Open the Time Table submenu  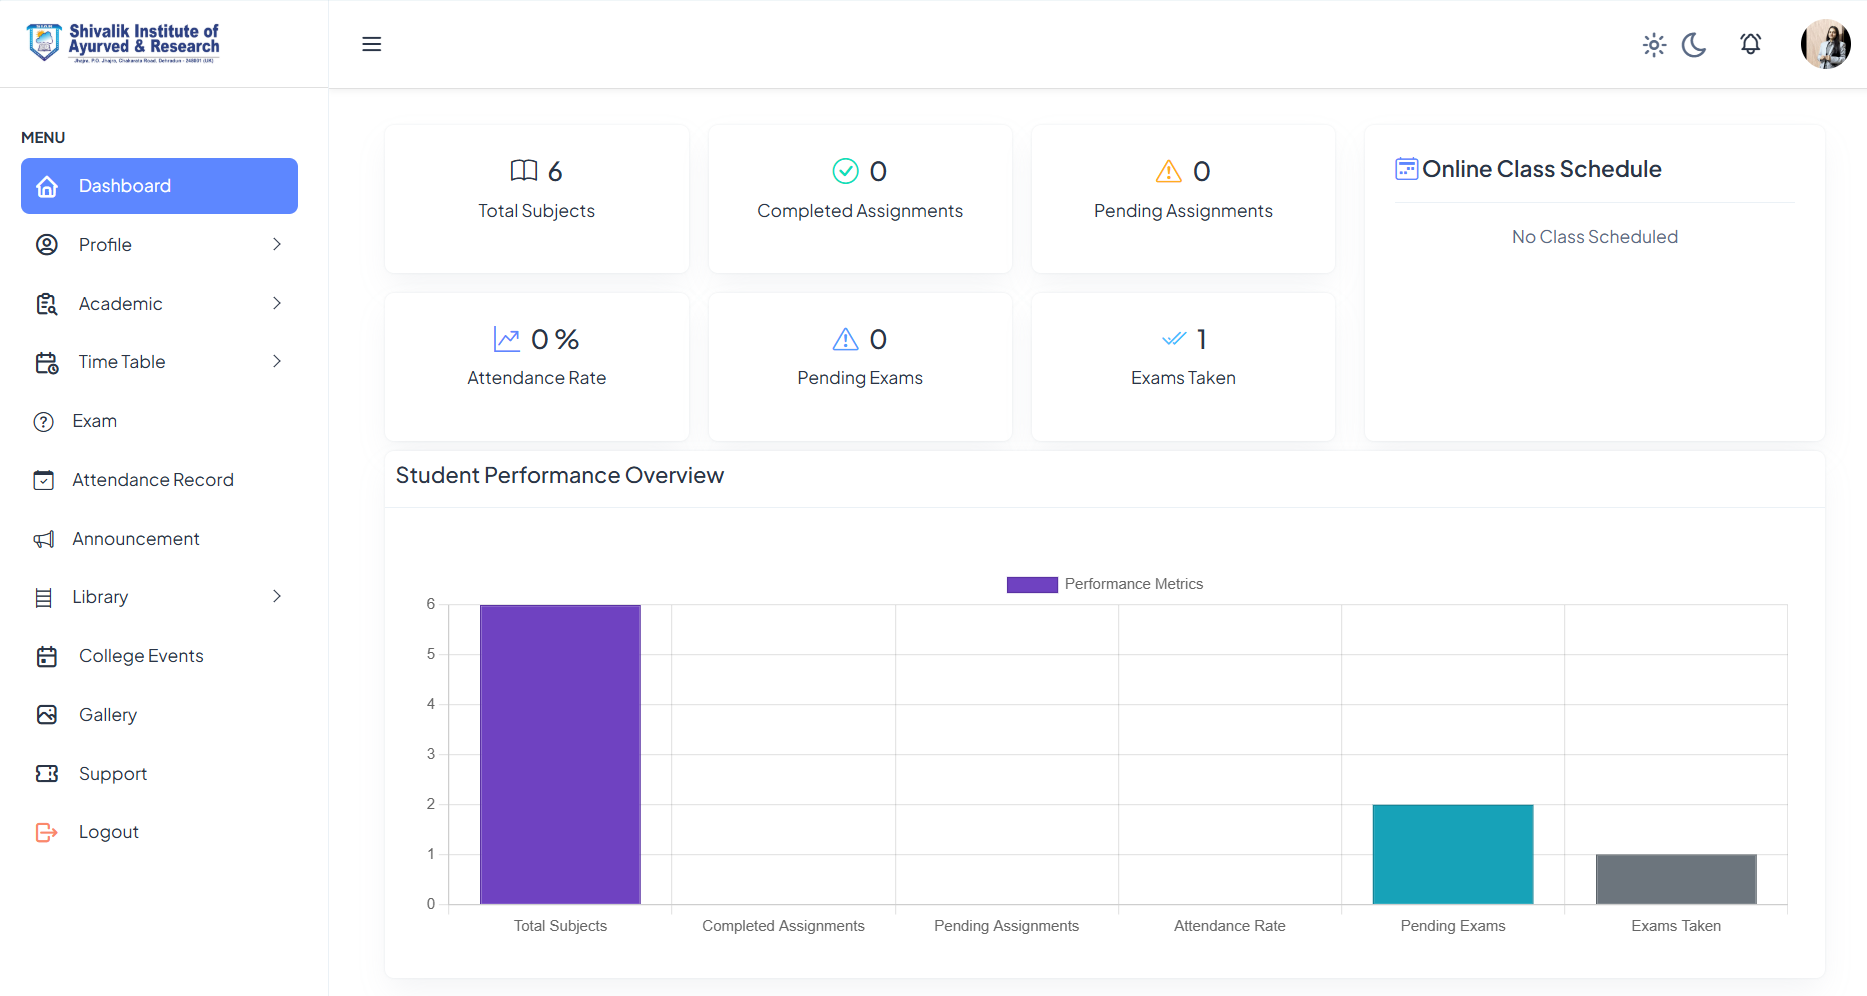[x=276, y=361]
